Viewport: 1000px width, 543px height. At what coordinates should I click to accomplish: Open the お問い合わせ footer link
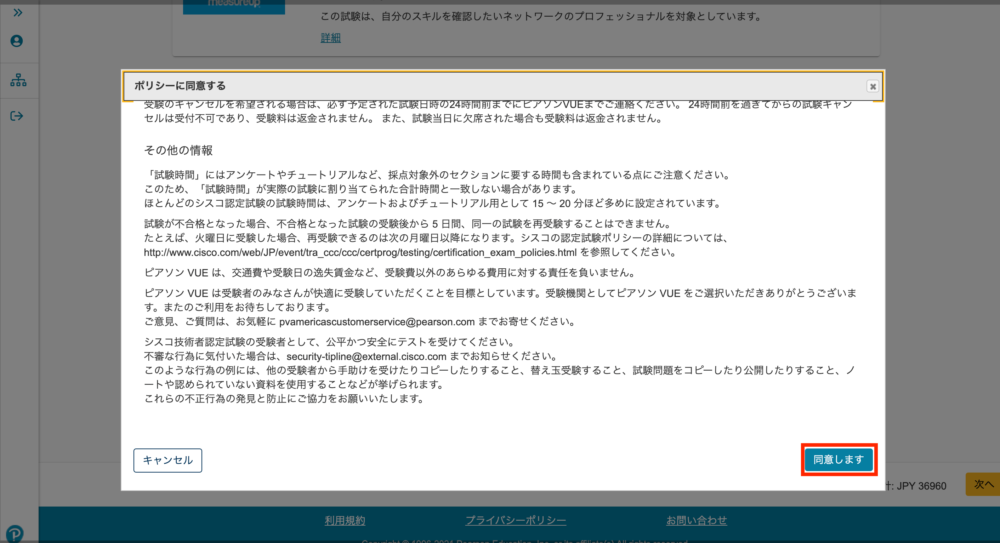[696, 521]
